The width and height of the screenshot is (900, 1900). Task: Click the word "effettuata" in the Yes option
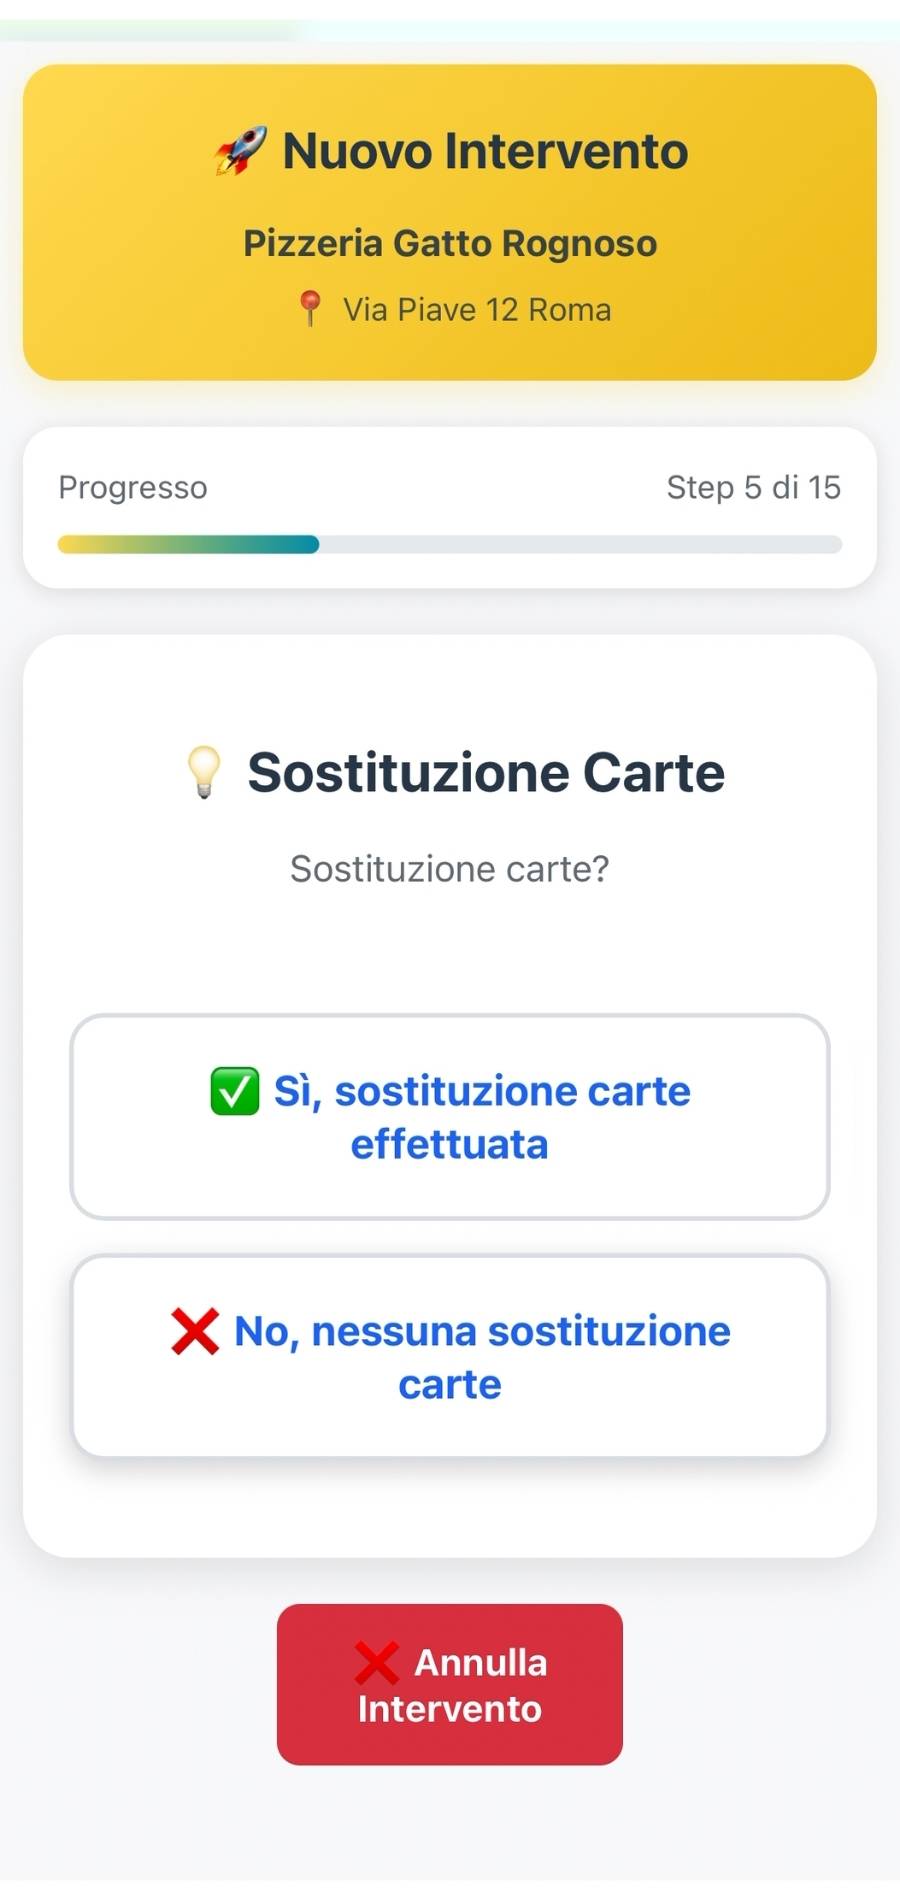450,1145
